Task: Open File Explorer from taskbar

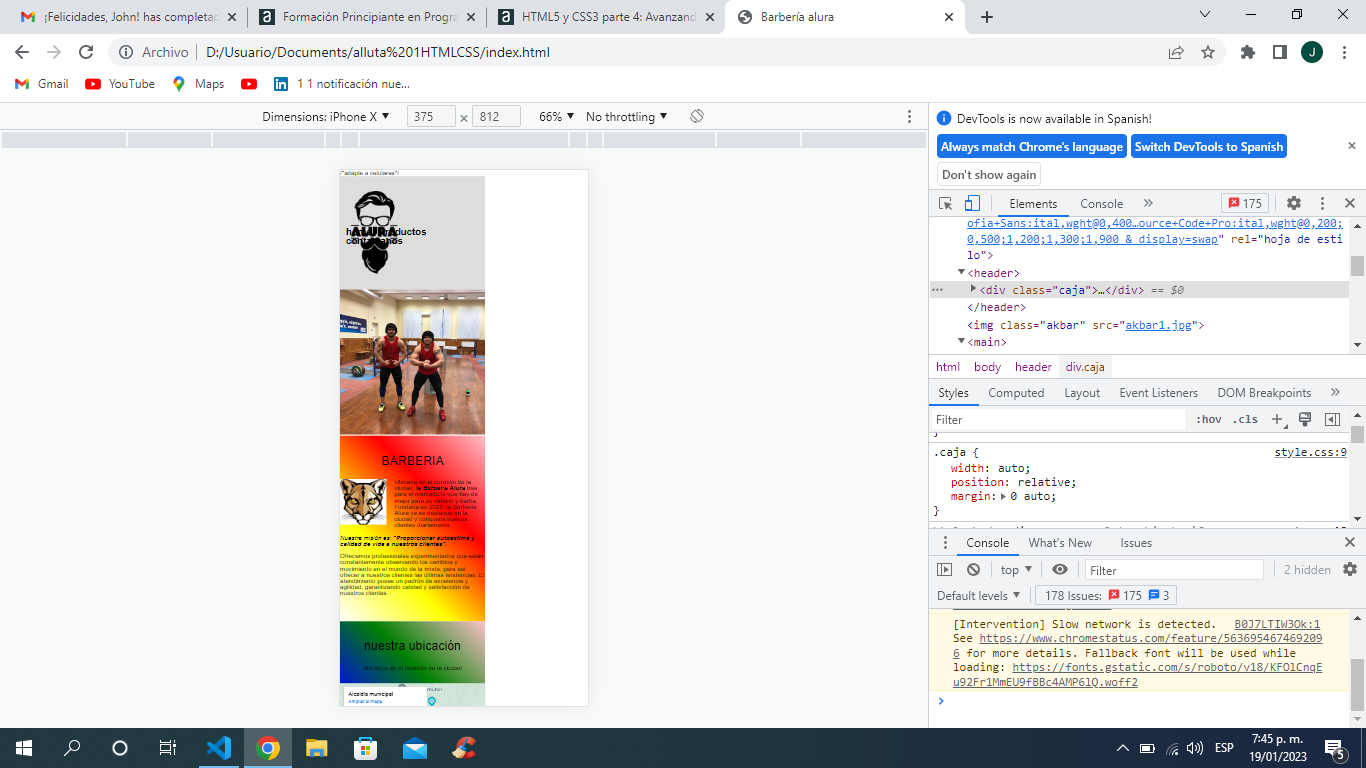Action: (316, 748)
